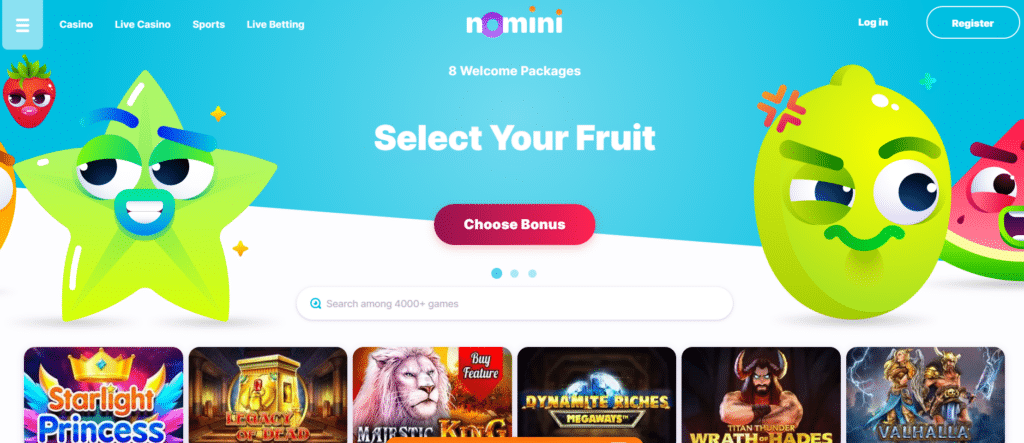Open the hamburger menu icon
This screenshot has height=443, width=1024.
click(22, 25)
